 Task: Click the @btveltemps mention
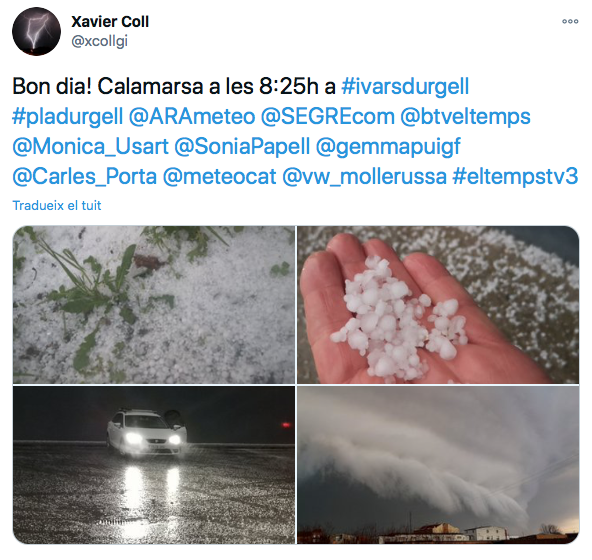click(465, 116)
